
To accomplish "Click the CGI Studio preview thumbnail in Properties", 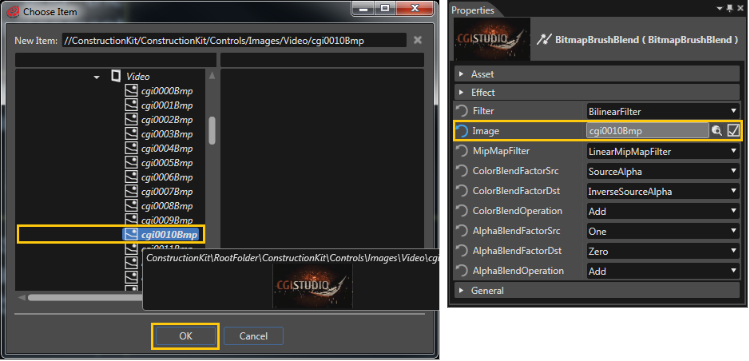I will 492,39.
